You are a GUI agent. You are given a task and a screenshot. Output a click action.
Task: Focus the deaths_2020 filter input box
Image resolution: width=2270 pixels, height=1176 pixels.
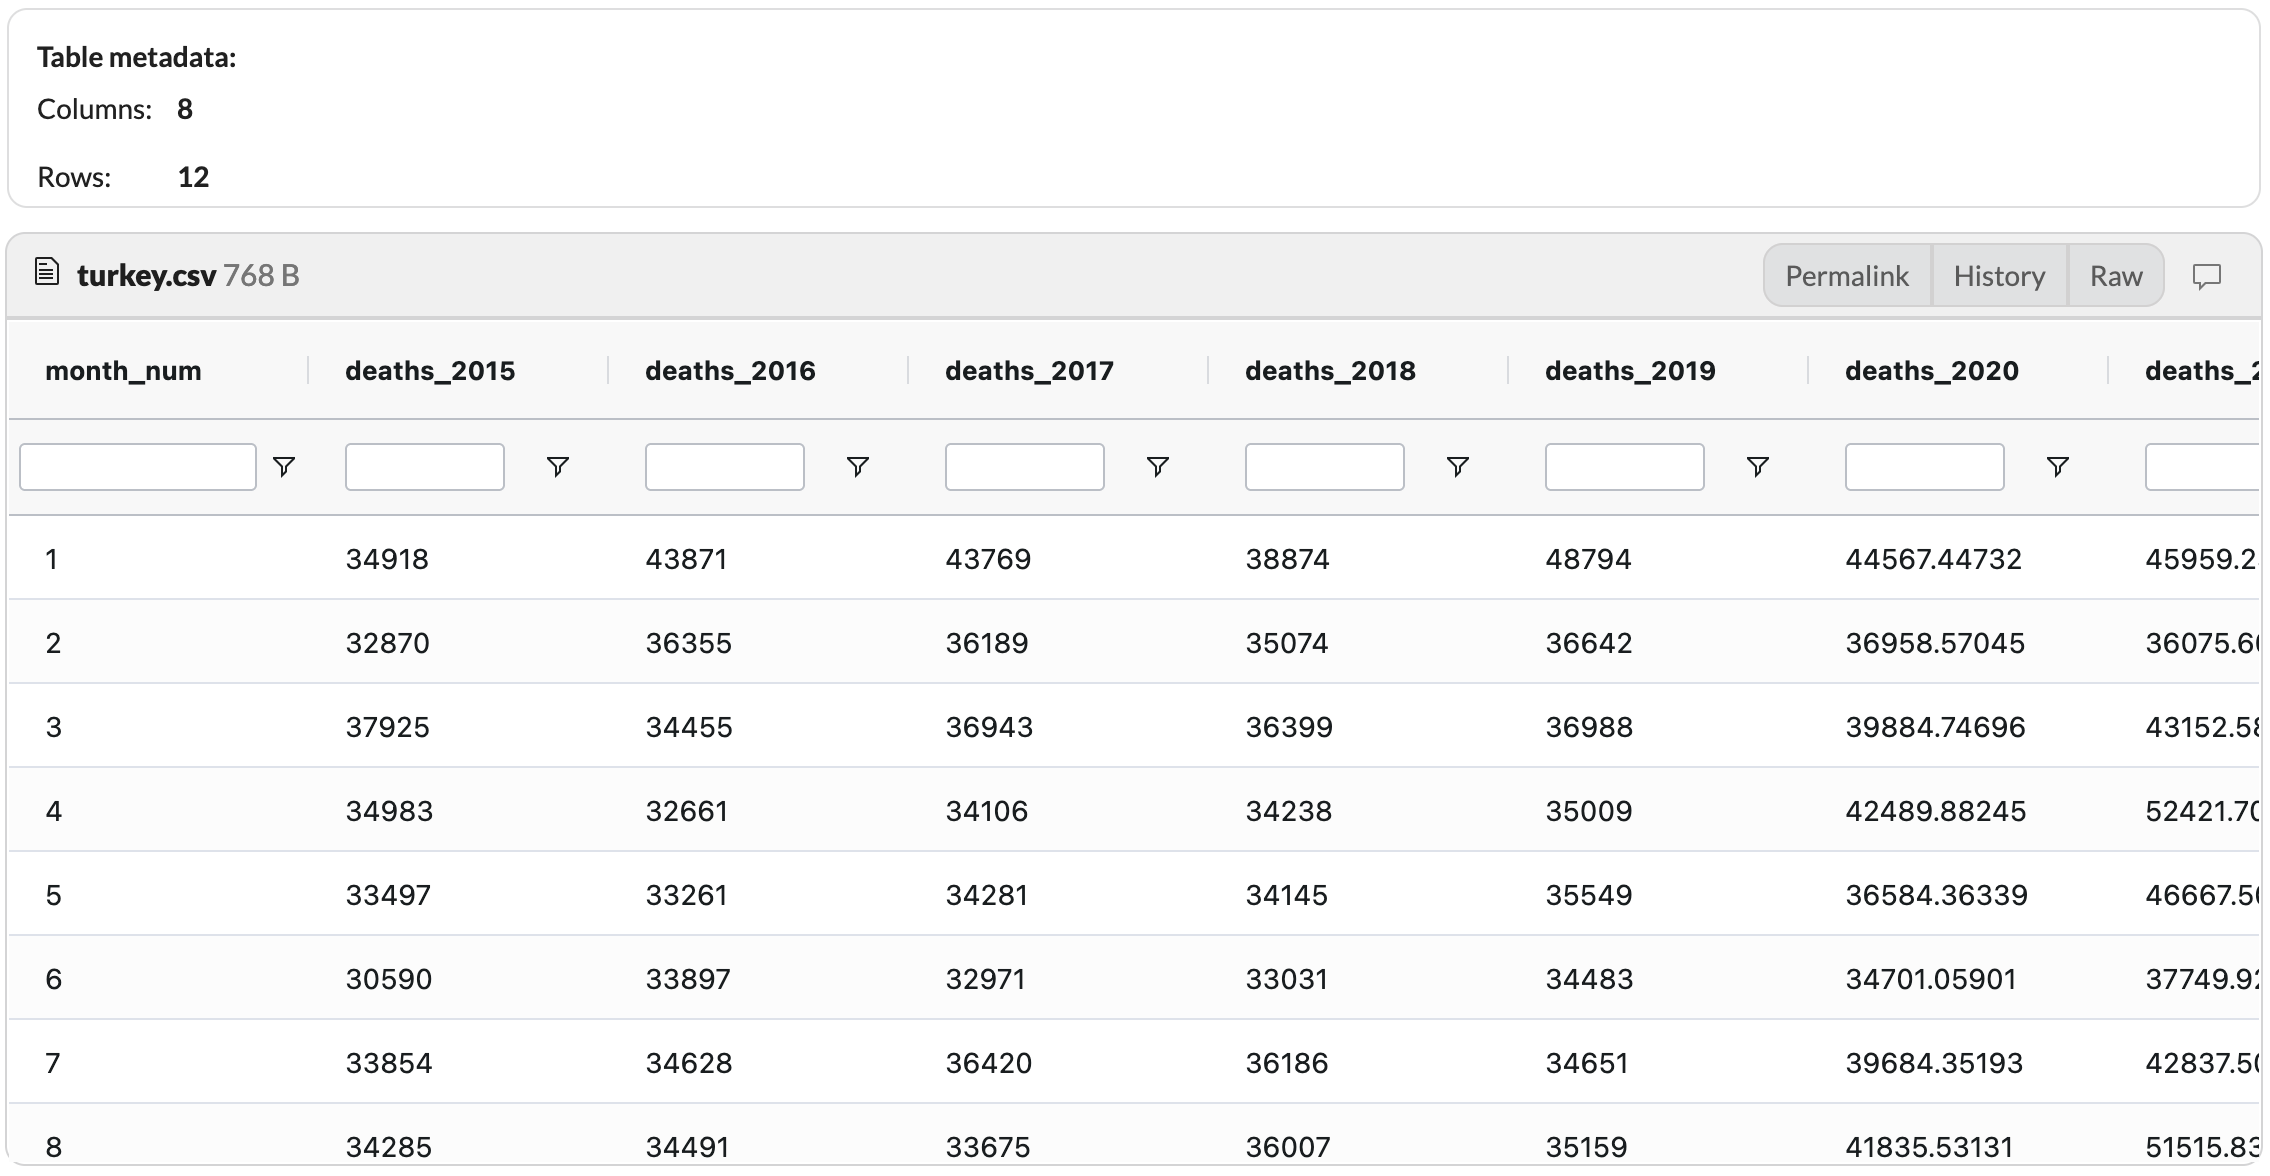tap(1925, 467)
